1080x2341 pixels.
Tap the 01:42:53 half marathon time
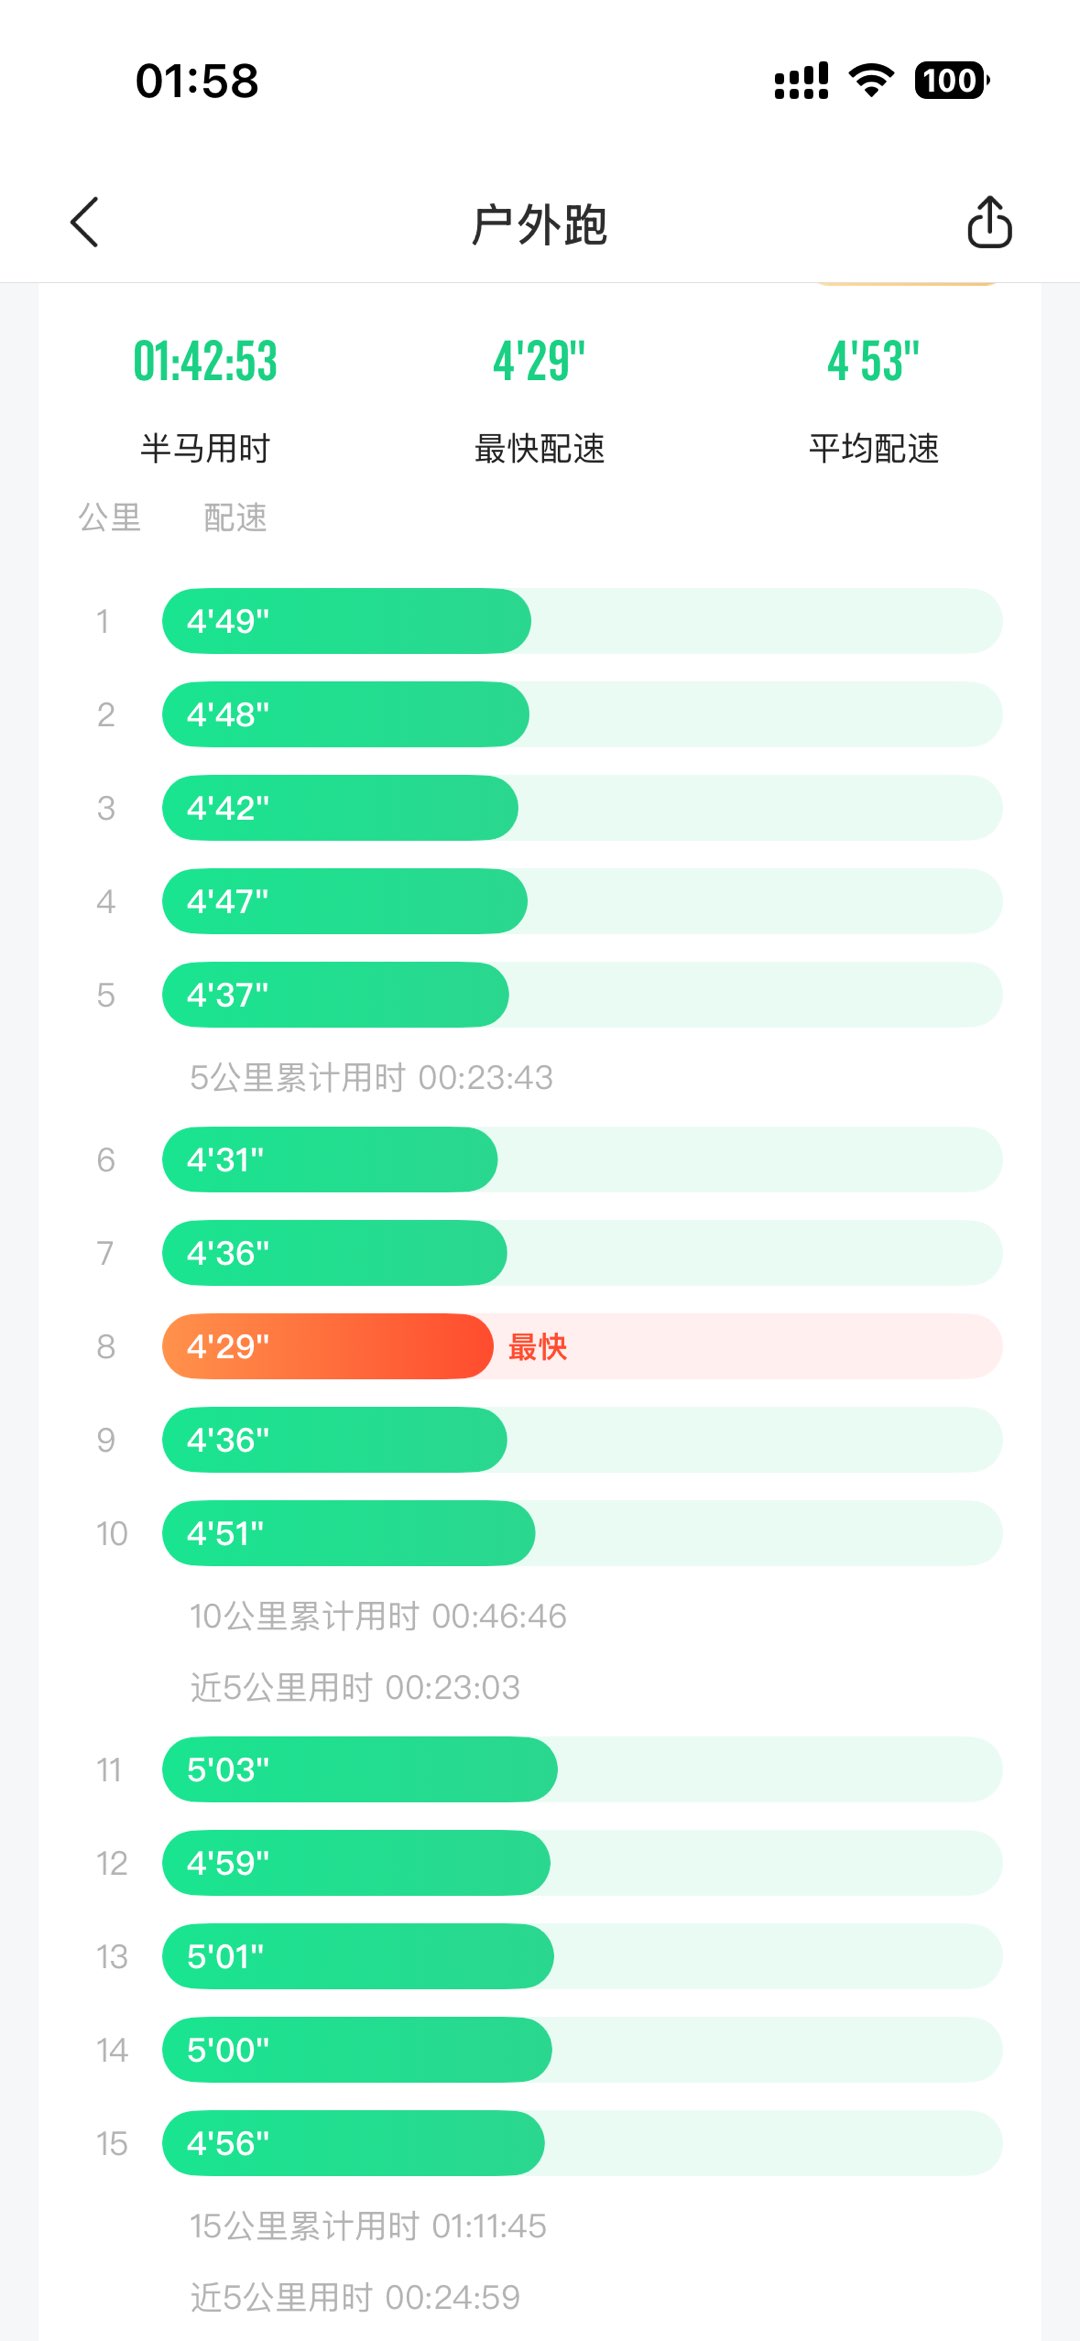tap(205, 362)
